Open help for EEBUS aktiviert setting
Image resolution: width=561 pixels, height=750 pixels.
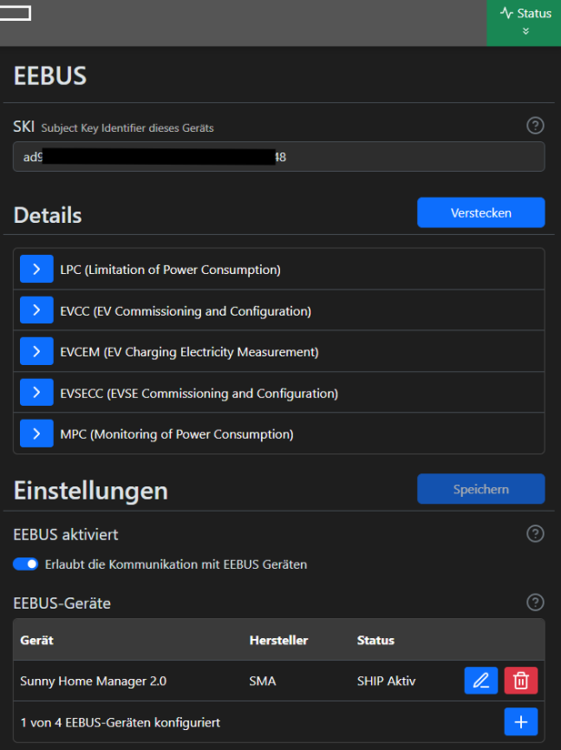click(535, 533)
